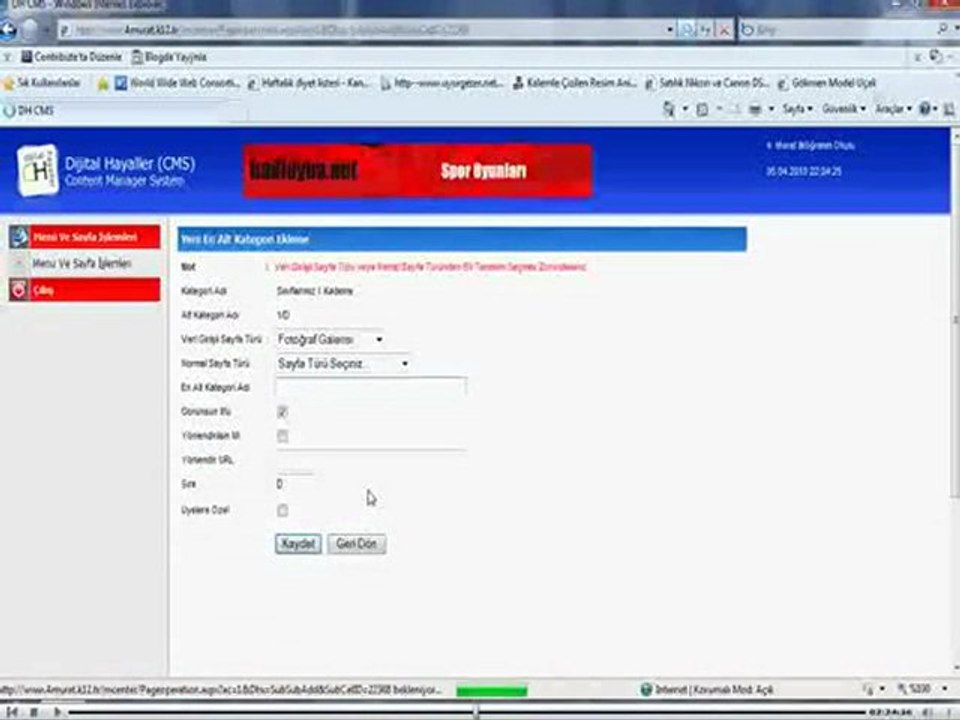
Task: Click the browser Forward arrow button
Action: pyautogui.click(x=30, y=29)
